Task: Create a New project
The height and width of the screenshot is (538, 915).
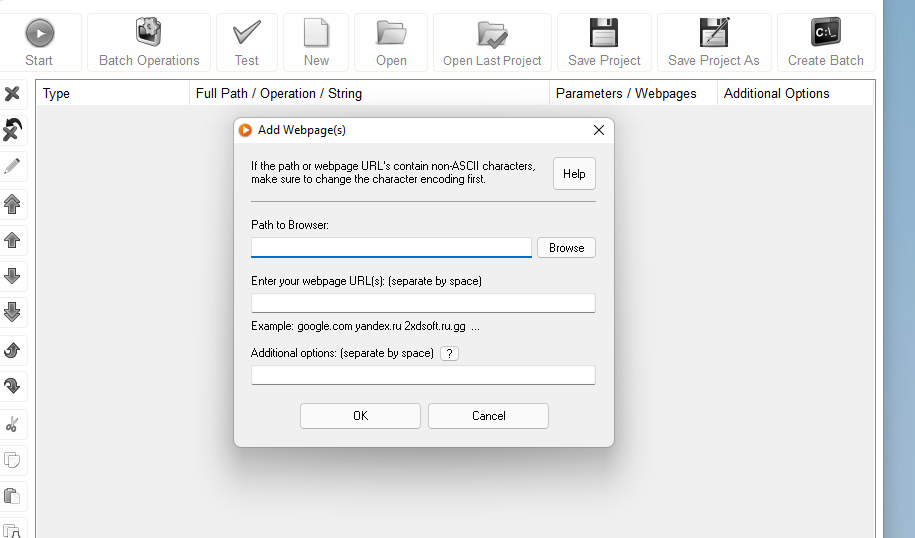Action: [316, 34]
